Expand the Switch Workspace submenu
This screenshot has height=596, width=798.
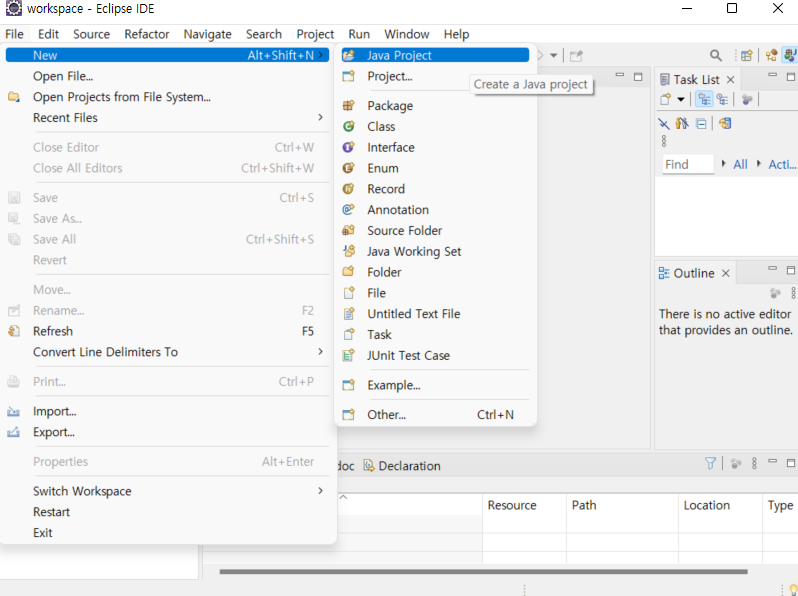pos(320,490)
